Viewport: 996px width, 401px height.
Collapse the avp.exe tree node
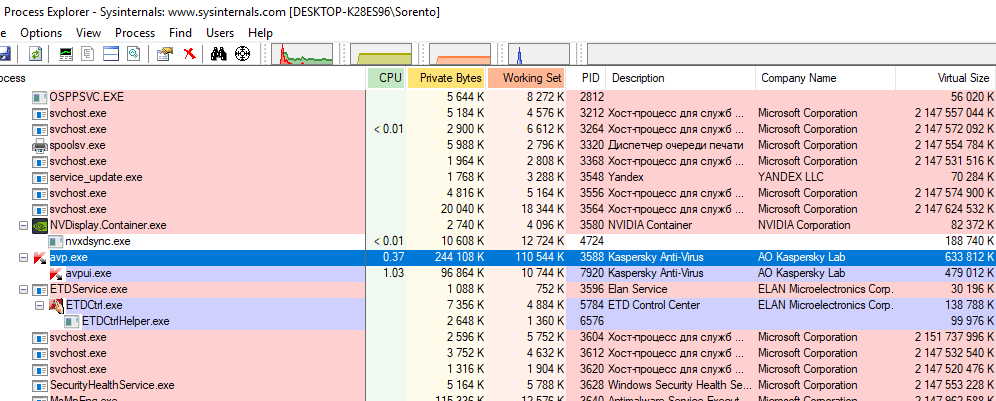24,257
